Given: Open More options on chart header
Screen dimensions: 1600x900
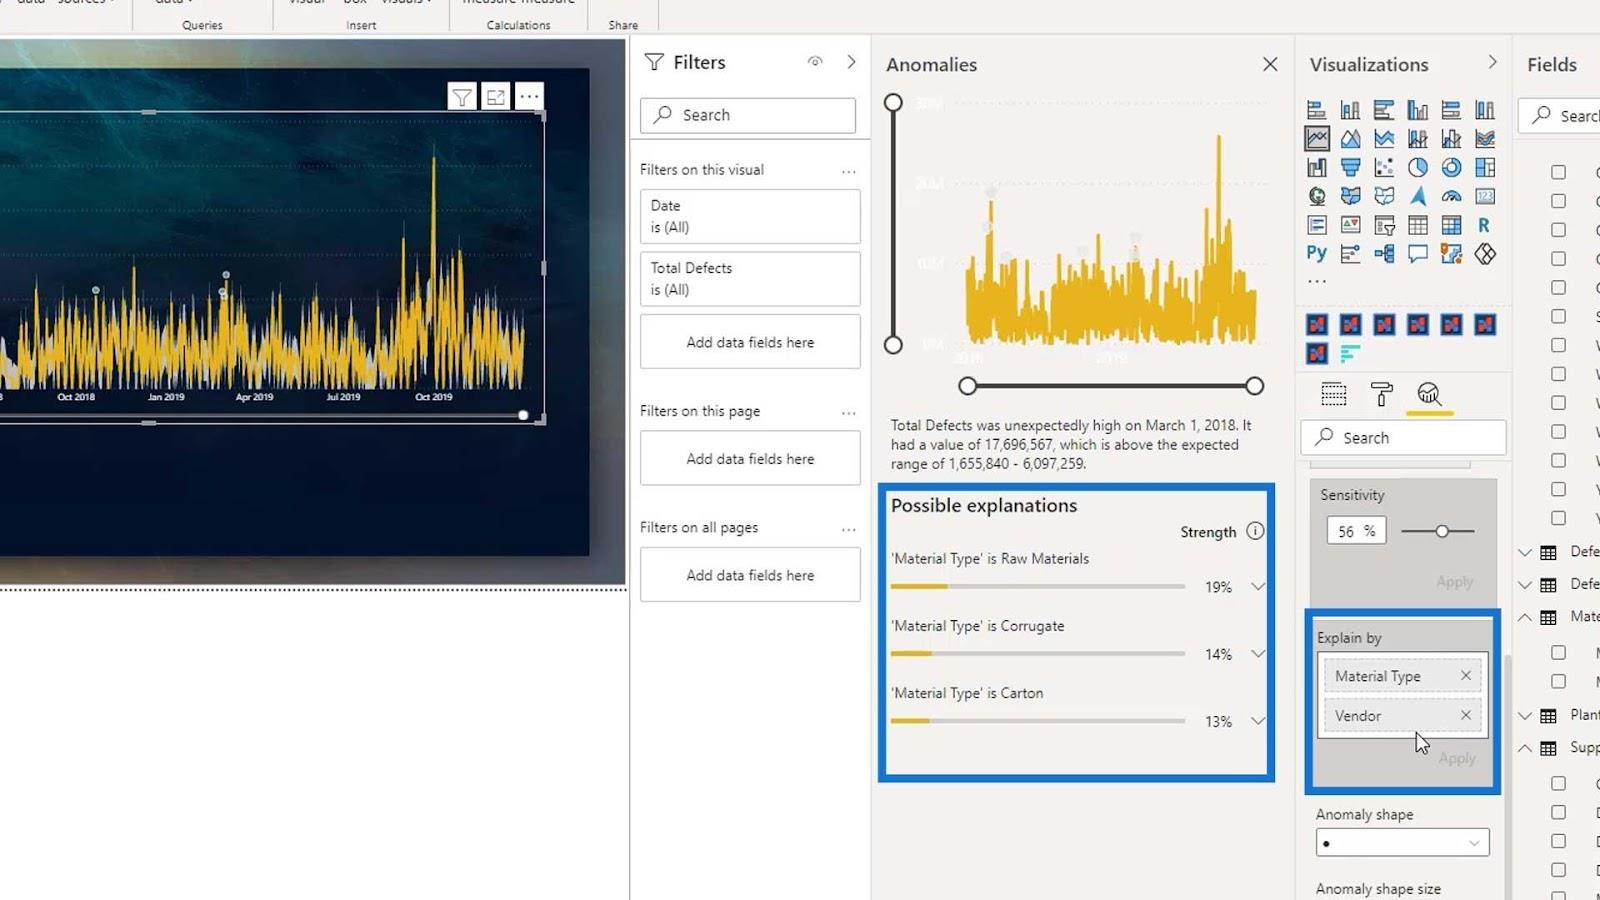Looking at the screenshot, I should (x=529, y=97).
